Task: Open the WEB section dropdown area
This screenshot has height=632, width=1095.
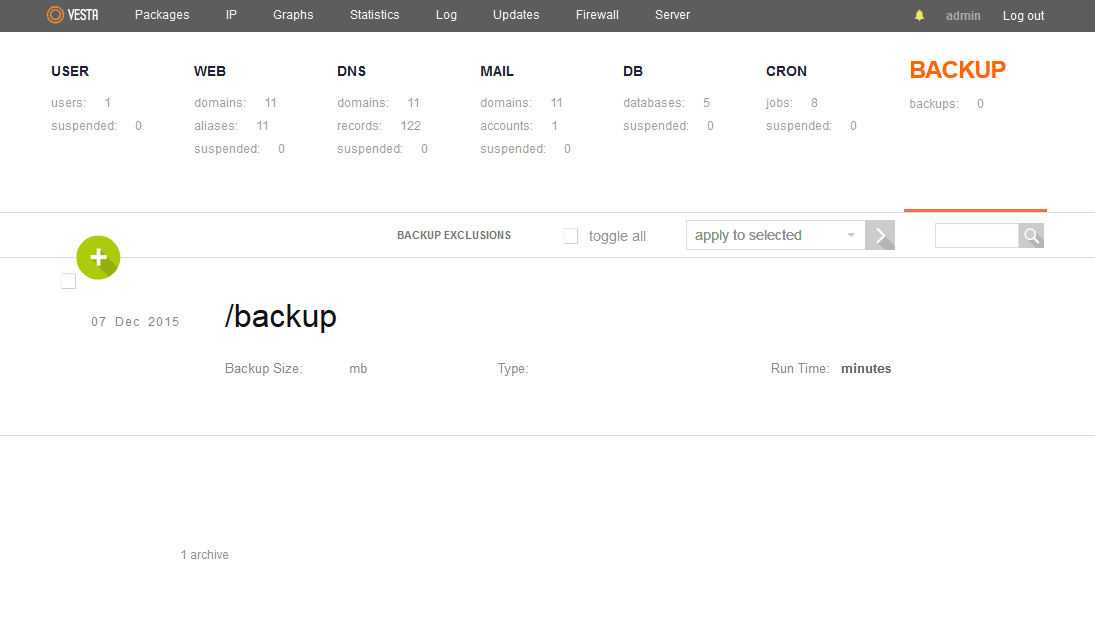Action: point(210,71)
